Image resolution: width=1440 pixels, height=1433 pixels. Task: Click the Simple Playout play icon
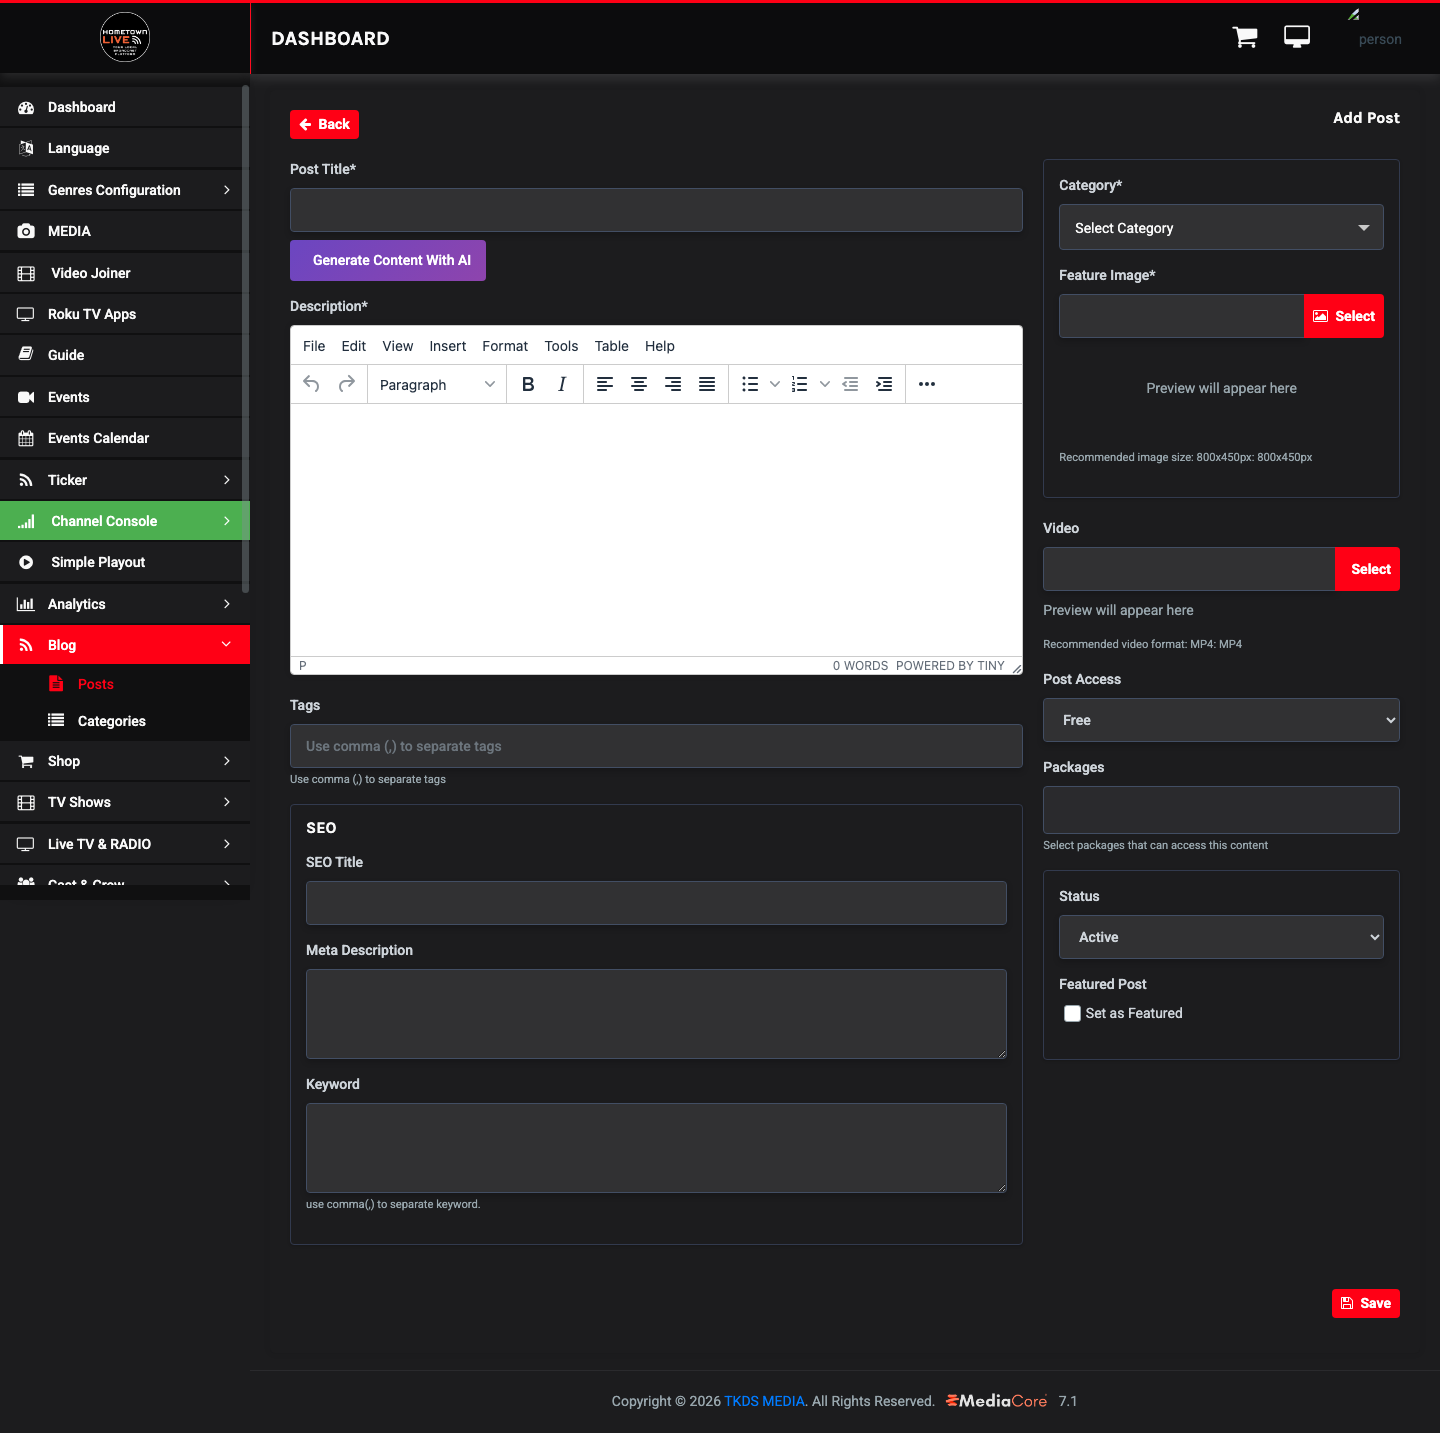(26, 562)
